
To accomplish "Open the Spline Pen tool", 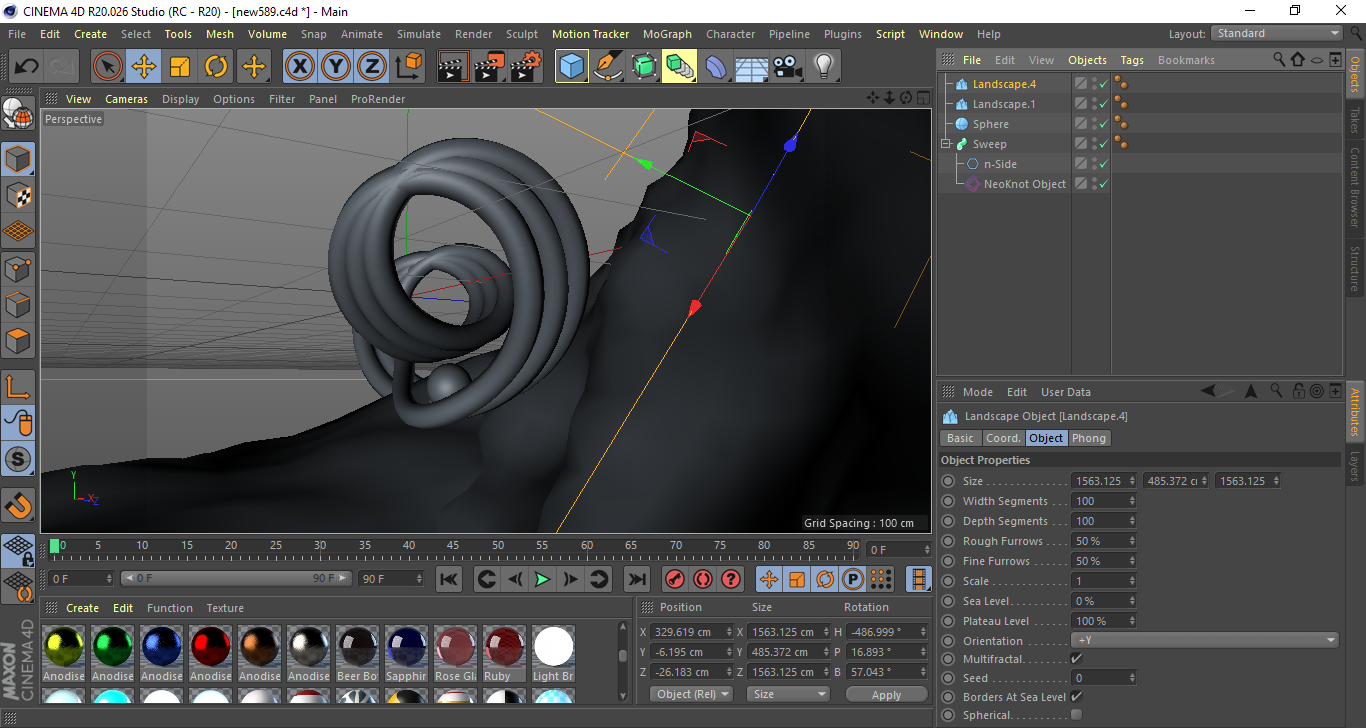I will click(x=608, y=67).
